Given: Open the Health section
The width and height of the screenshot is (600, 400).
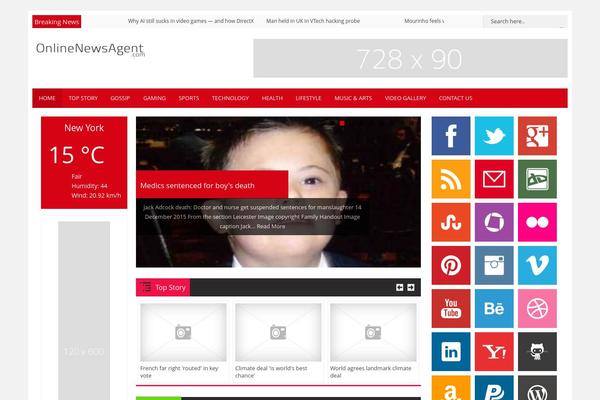Looking at the screenshot, I should (x=272, y=98).
